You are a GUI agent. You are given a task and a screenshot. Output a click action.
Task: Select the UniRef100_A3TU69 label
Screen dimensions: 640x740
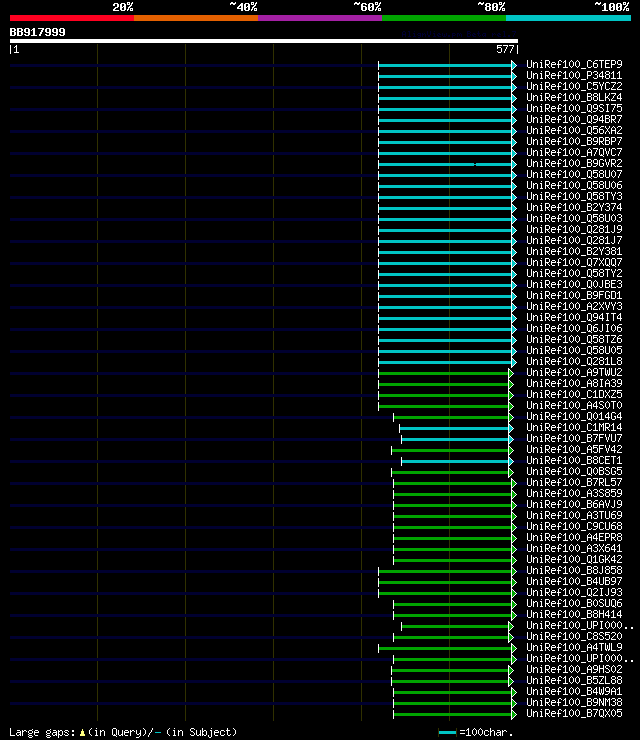coord(574,516)
